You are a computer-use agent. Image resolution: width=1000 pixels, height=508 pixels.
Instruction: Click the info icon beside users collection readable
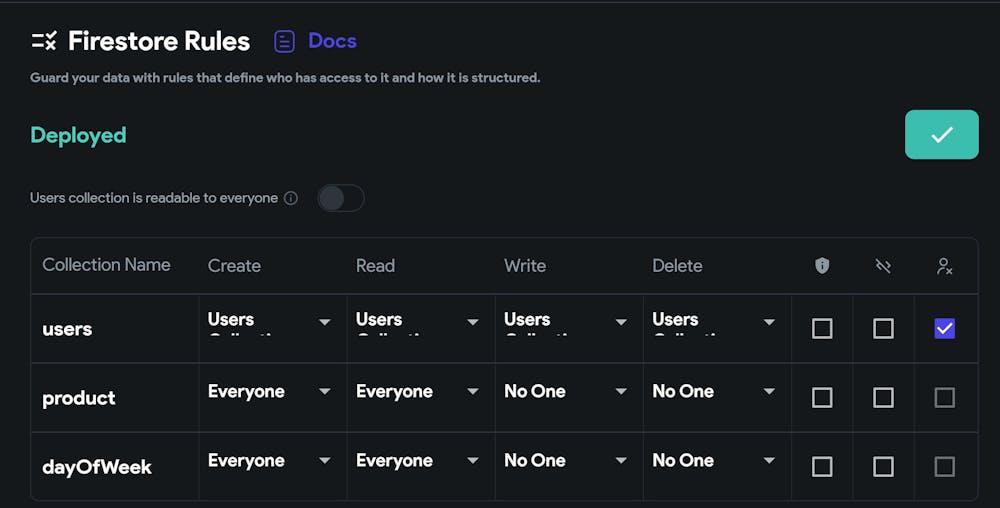291,198
